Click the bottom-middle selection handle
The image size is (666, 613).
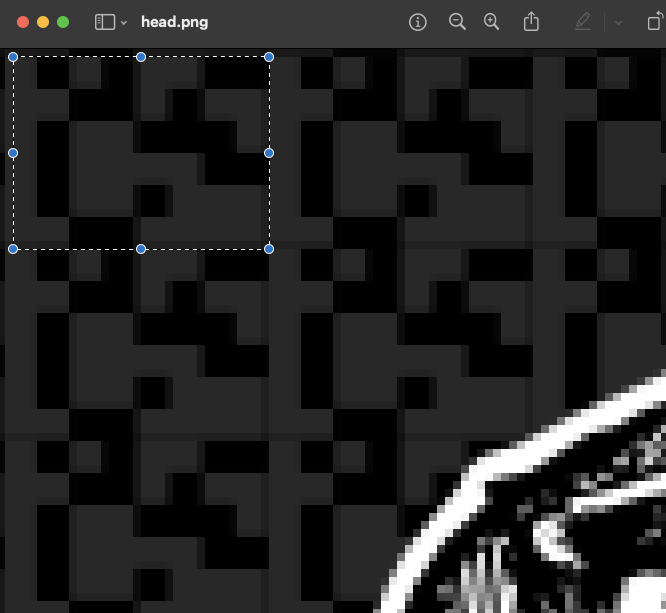point(141,249)
